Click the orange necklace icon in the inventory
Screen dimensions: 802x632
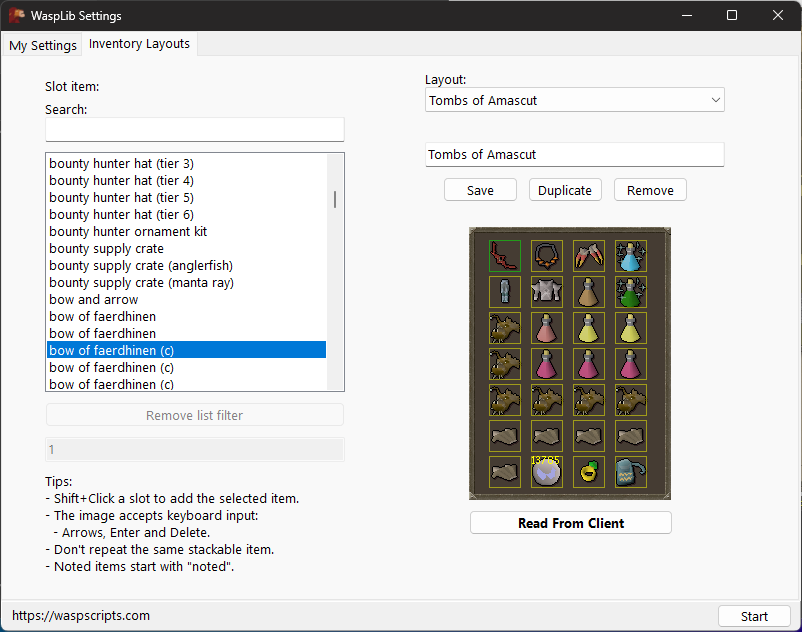point(547,256)
